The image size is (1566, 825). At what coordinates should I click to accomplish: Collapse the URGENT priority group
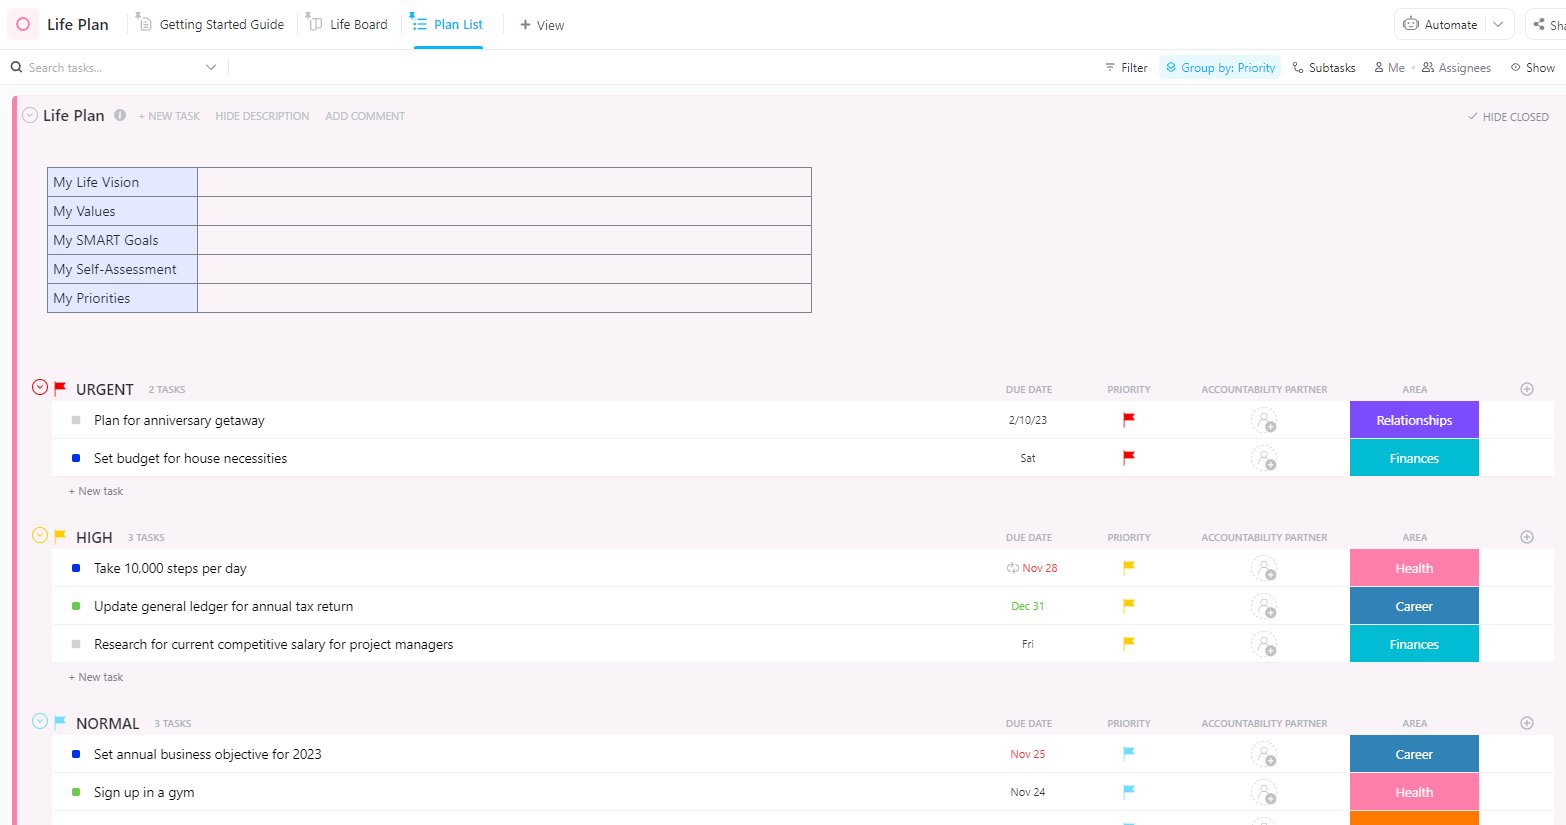[40, 387]
